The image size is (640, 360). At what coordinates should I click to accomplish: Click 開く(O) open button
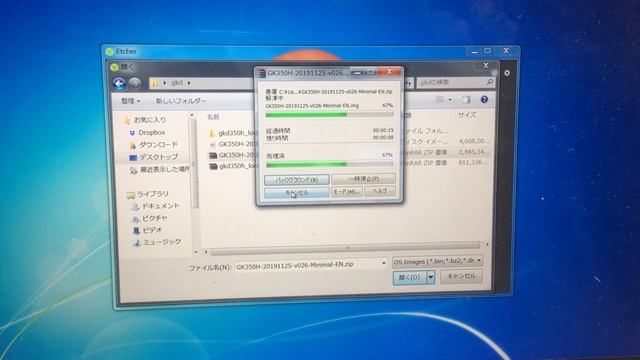tap(410, 278)
